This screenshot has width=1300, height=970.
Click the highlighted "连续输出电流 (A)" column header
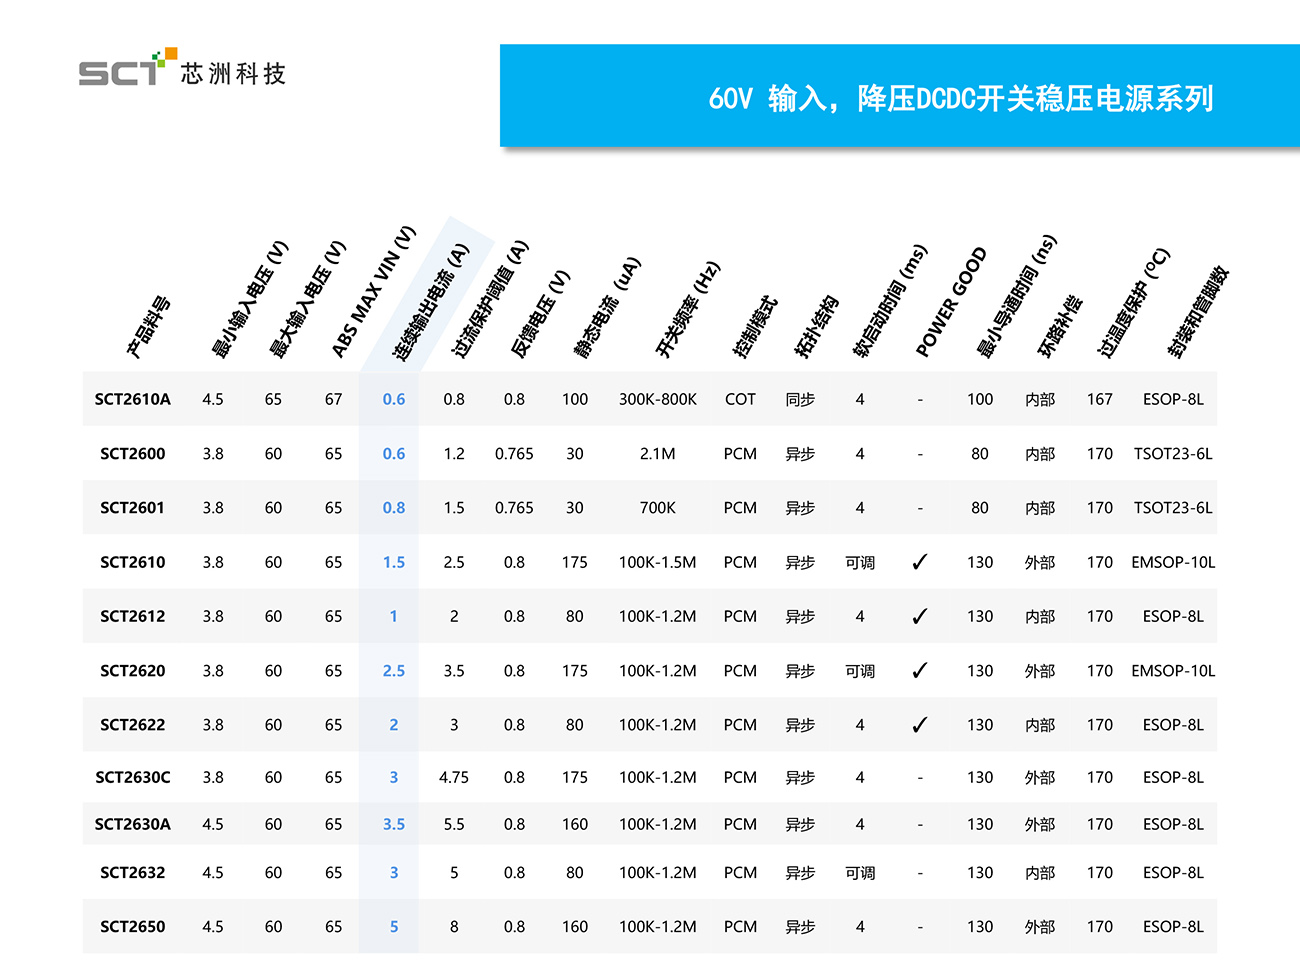click(x=430, y=302)
